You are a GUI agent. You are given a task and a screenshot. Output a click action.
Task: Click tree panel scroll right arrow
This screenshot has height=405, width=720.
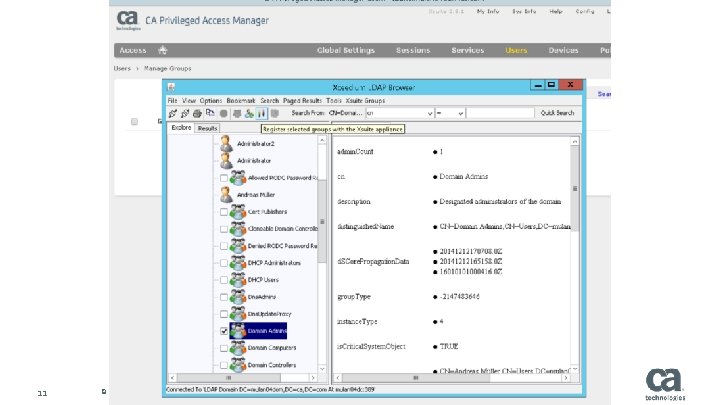(313, 378)
